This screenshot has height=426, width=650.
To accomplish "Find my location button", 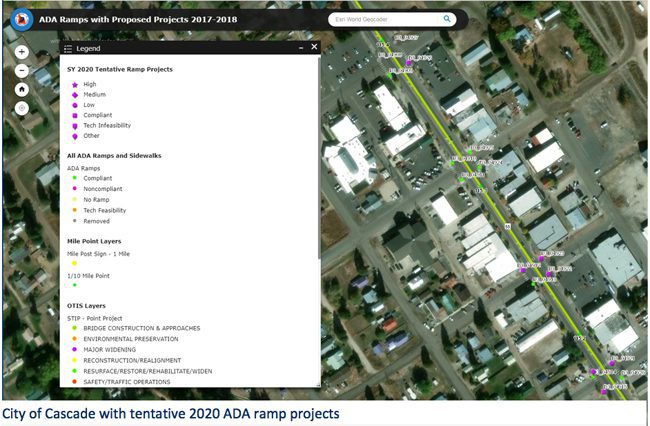I will click(22, 108).
